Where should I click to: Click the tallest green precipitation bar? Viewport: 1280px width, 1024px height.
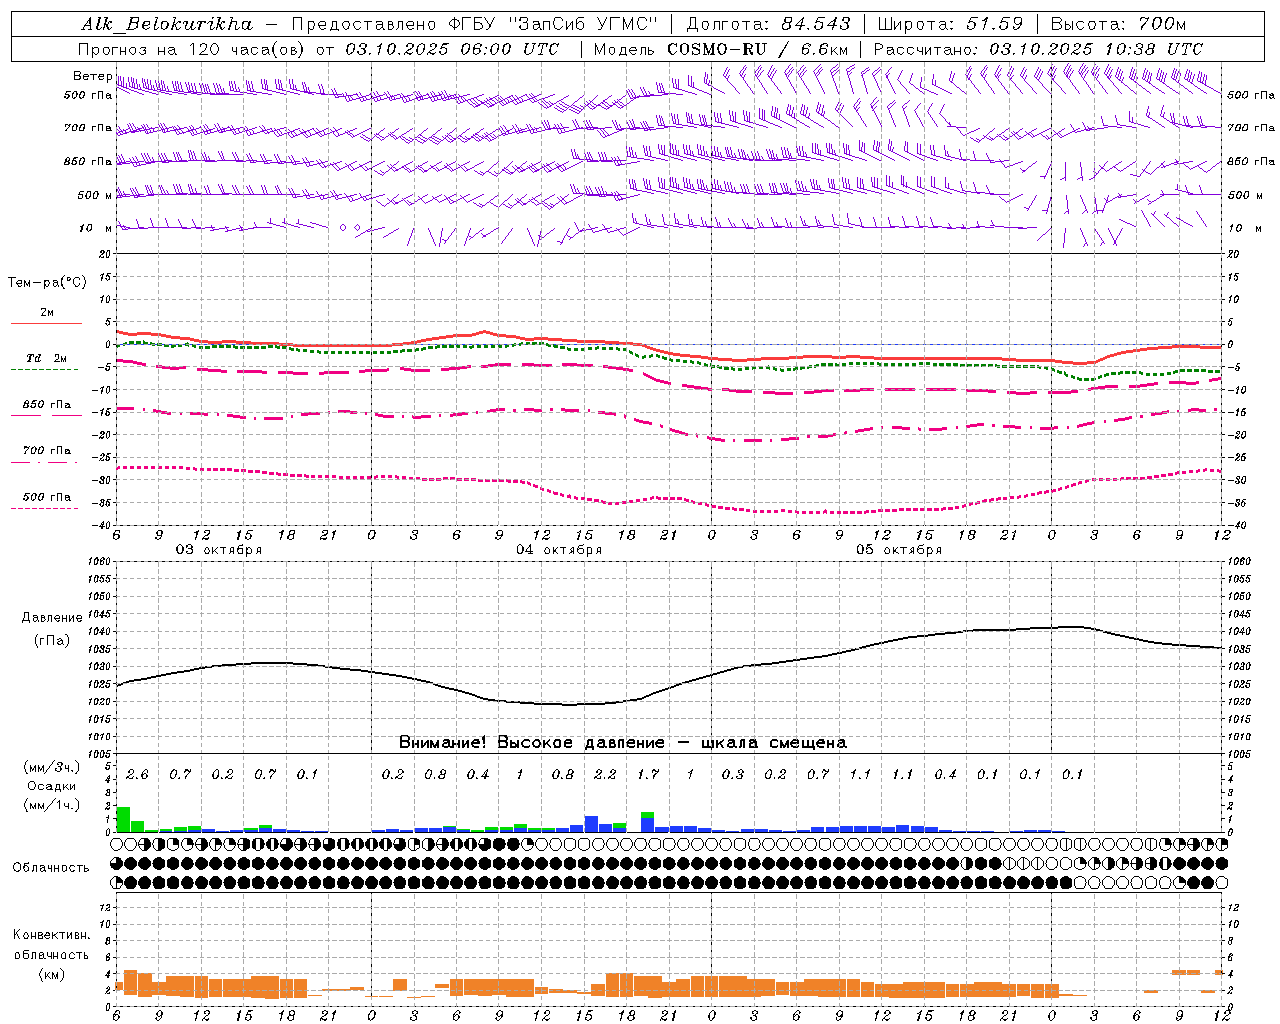[123, 819]
